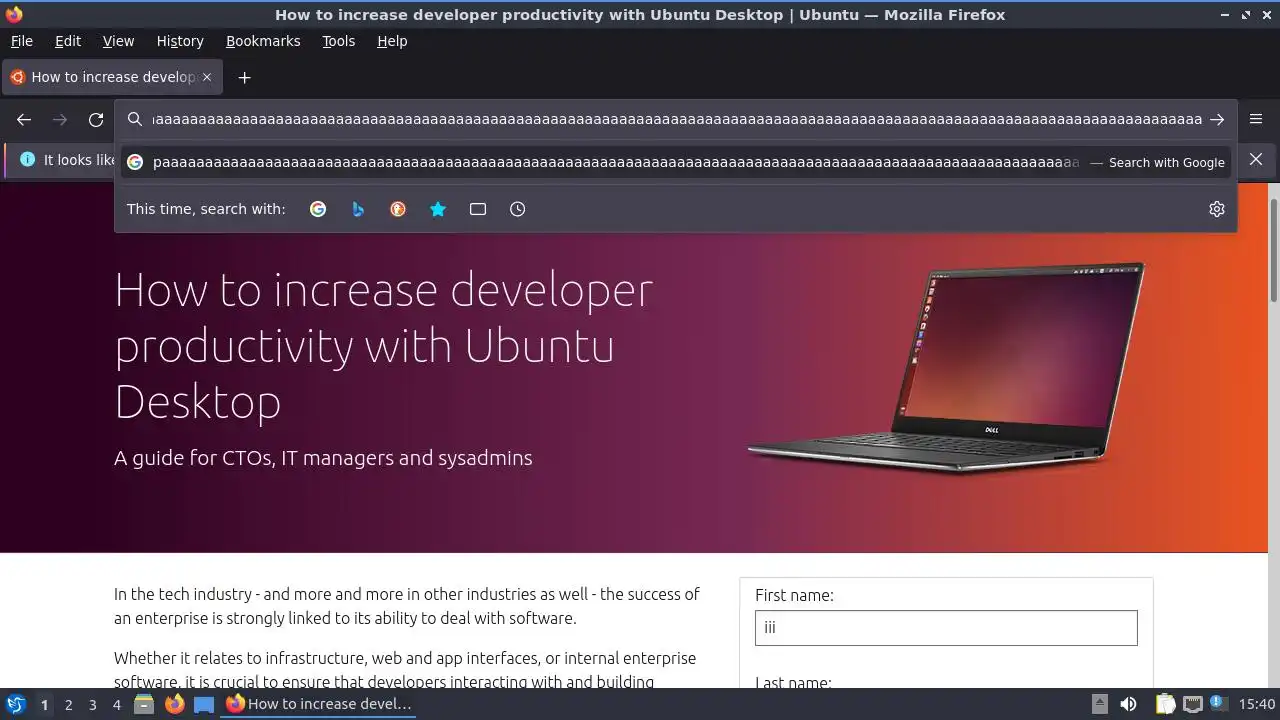Click the tray eject/removable media icon
This screenshot has width=1280, height=720.
click(x=1099, y=704)
